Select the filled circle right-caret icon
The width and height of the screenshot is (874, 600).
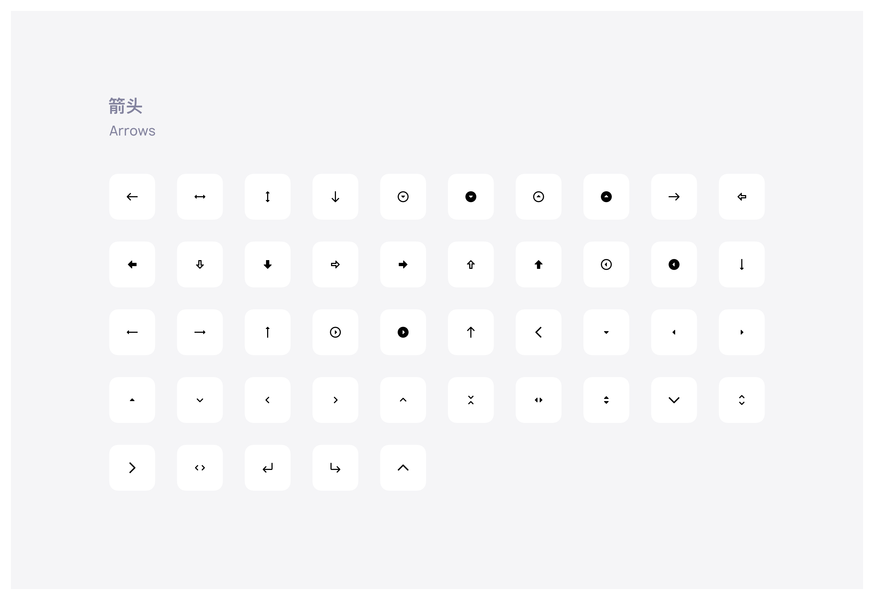(x=403, y=332)
